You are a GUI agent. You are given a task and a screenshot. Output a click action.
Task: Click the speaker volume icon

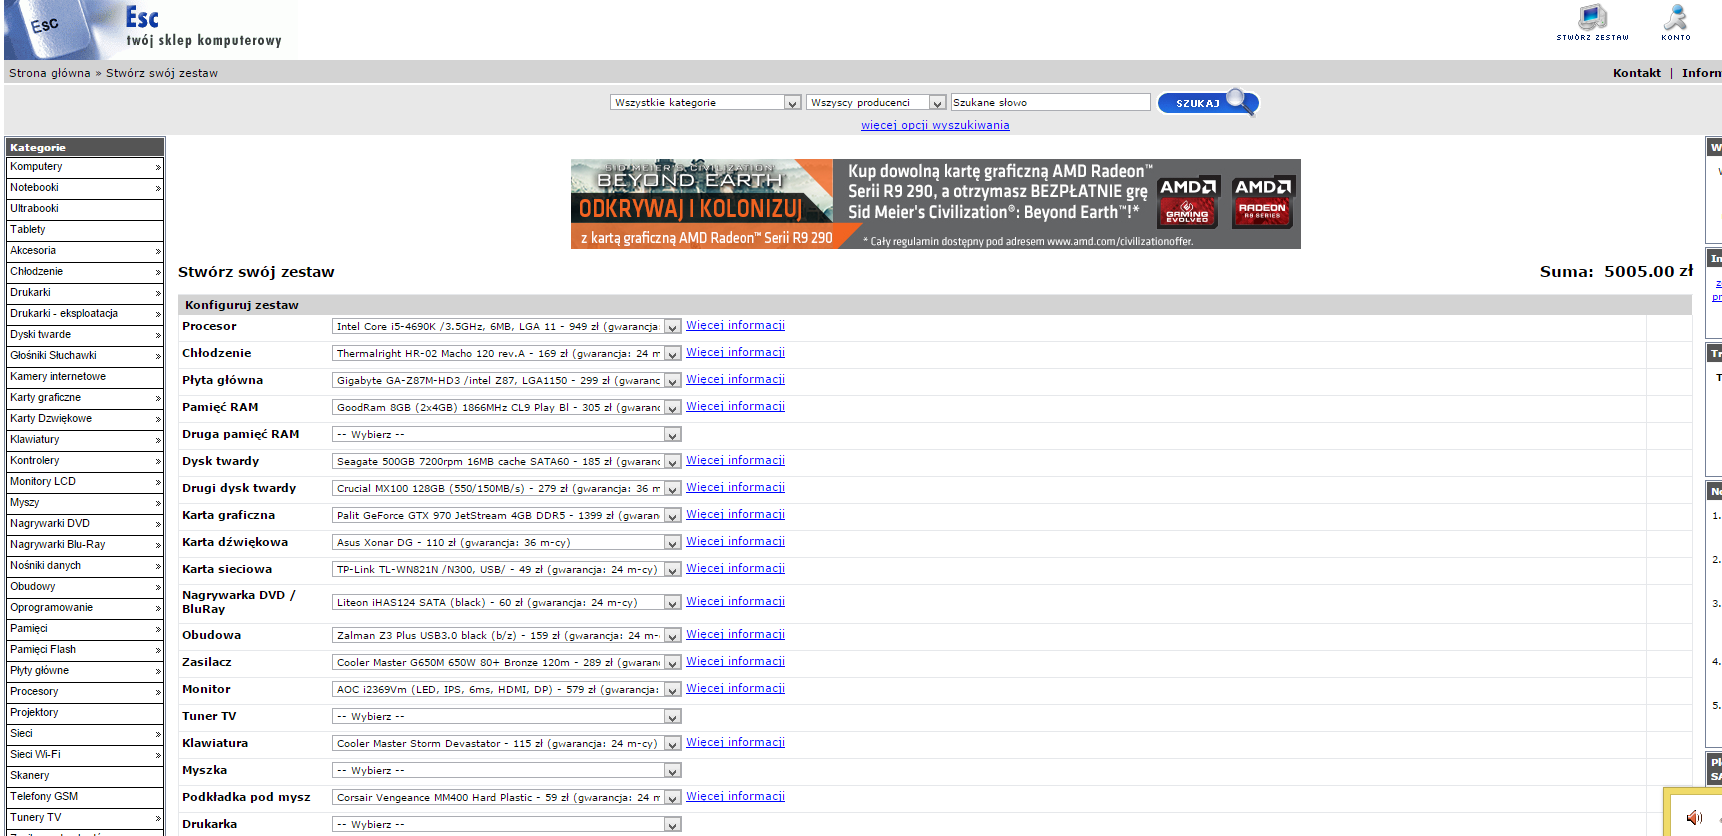[x=1694, y=817]
